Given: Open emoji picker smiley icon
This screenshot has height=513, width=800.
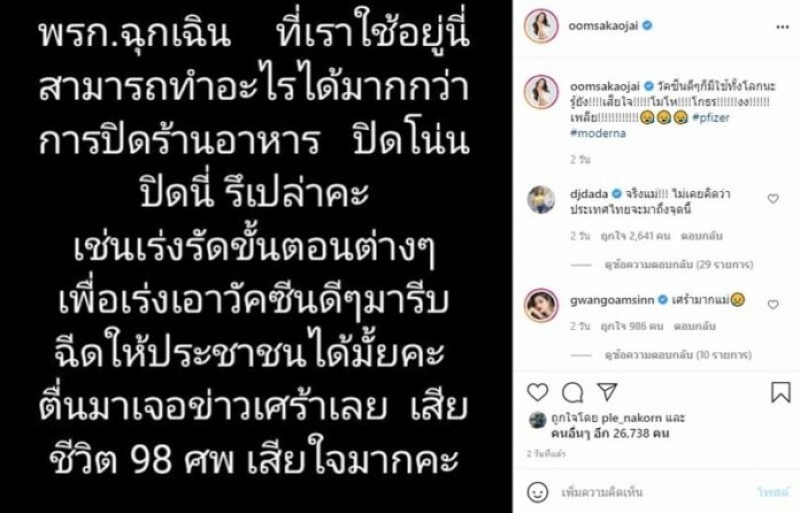Looking at the screenshot, I should (x=537, y=492).
